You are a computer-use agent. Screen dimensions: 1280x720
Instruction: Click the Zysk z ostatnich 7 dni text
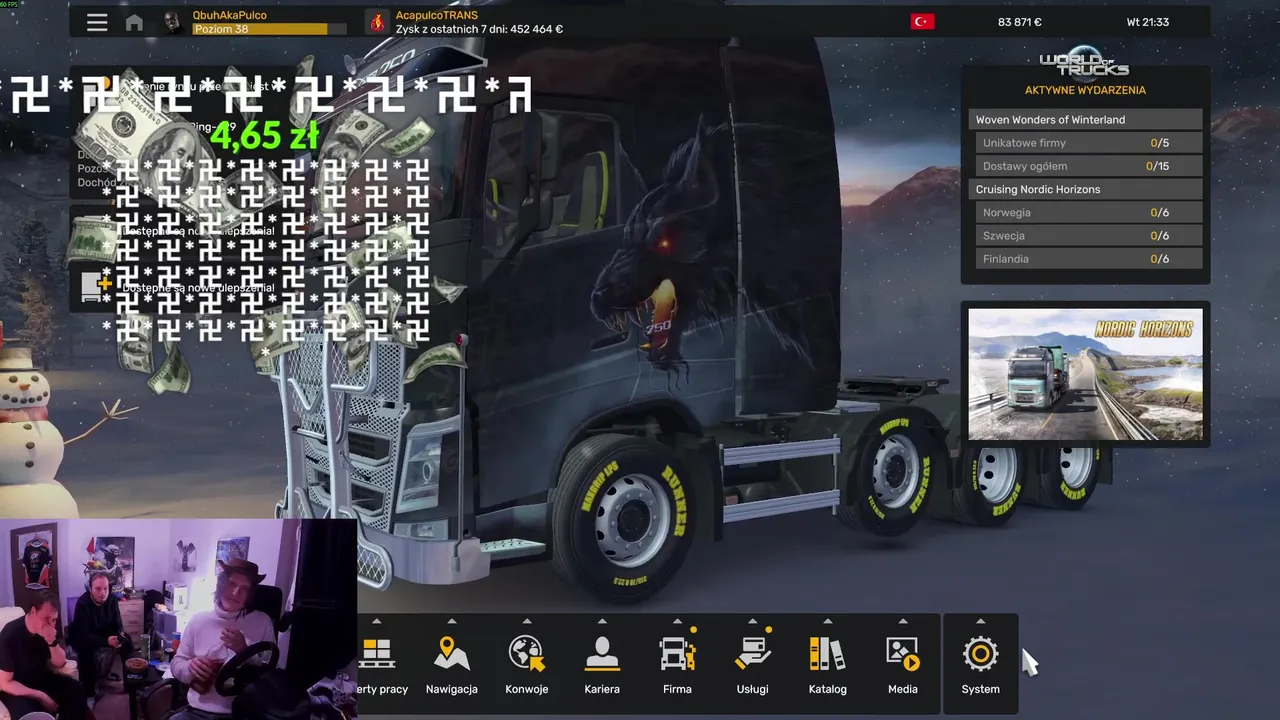click(x=479, y=29)
